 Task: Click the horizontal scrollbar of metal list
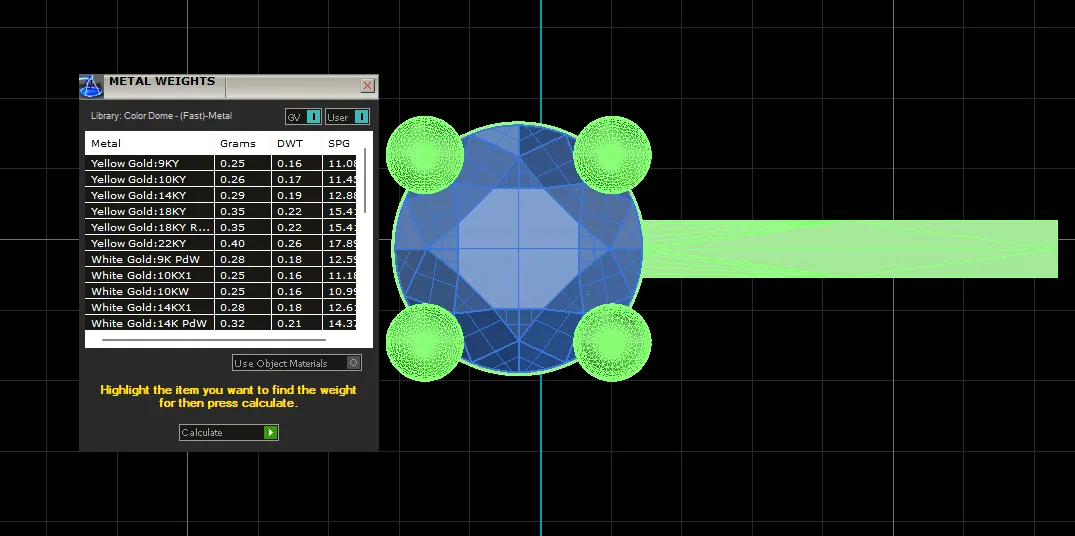214,339
